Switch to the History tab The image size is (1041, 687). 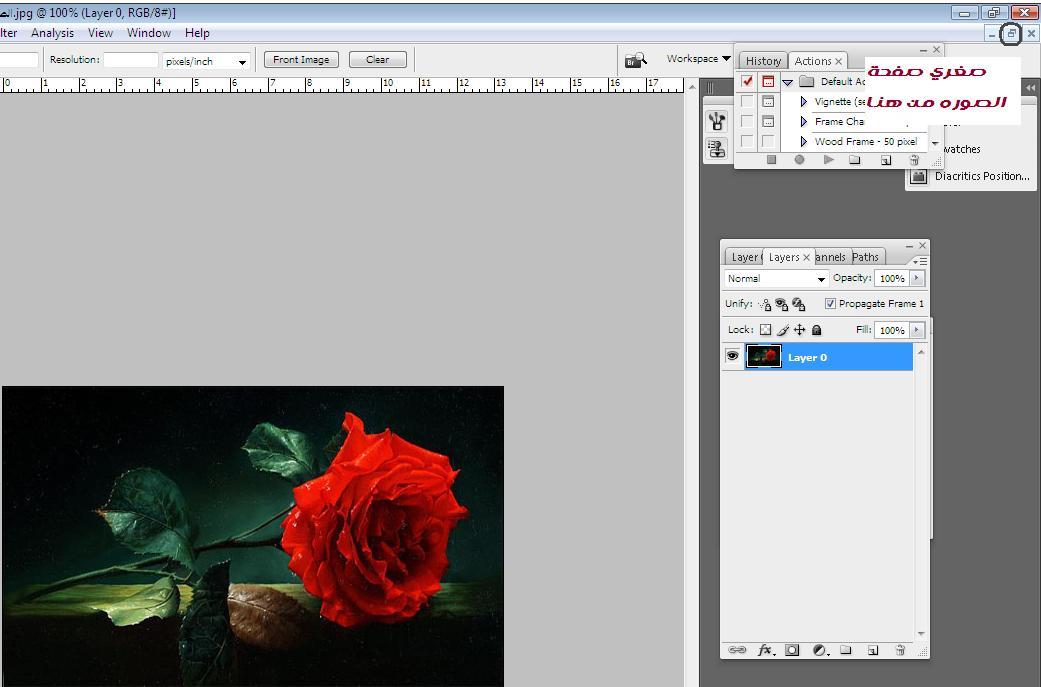[x=763, y=61]
